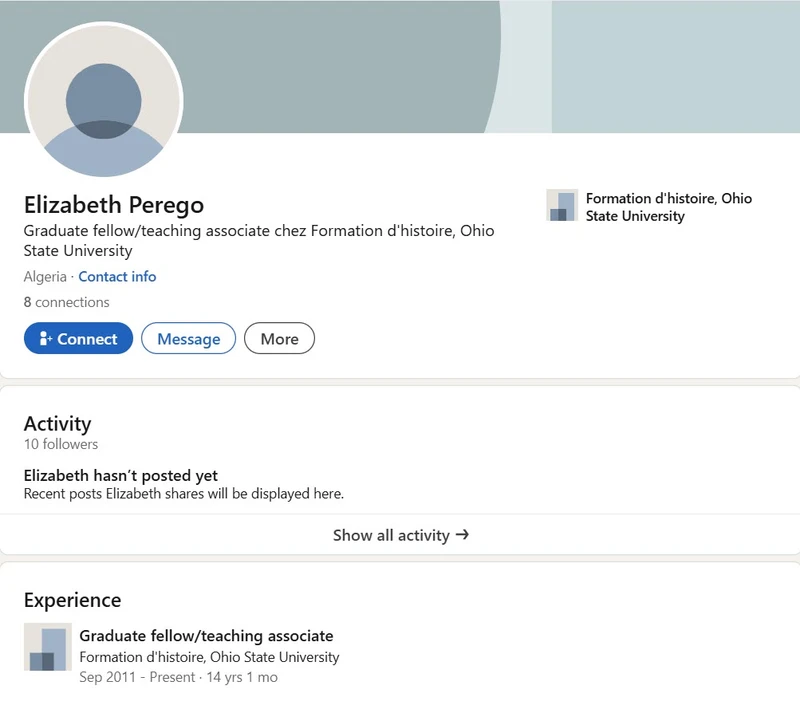Open the Formation d'histoire, Ohio State University header link

[668, 207]
